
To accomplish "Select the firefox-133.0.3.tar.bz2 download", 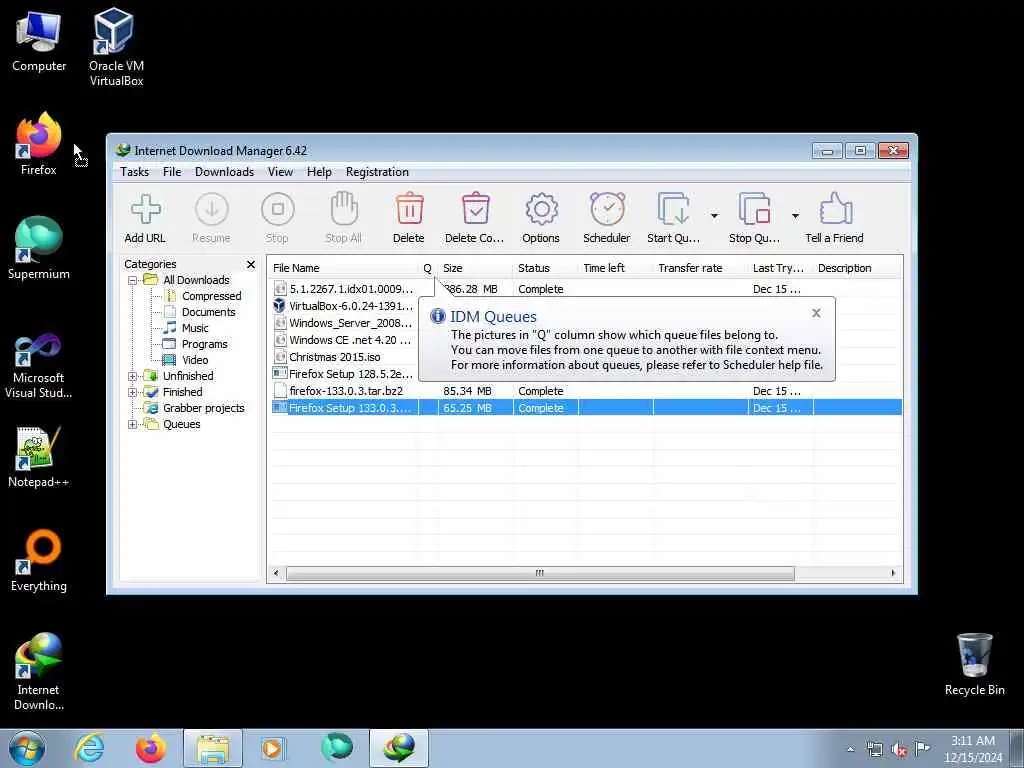I will (x=586, y=391).
